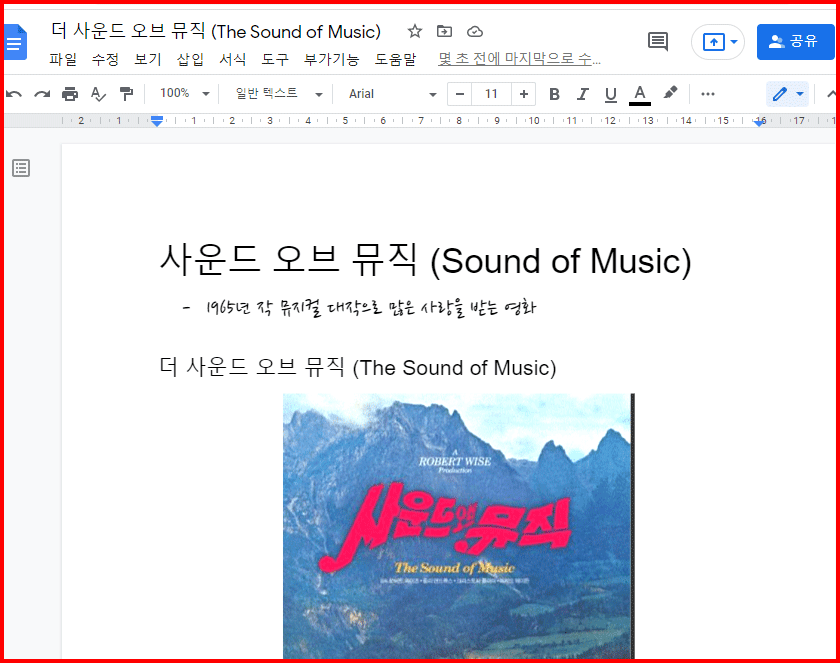Click the right indent marker on ruler

(x=759, y=122)
